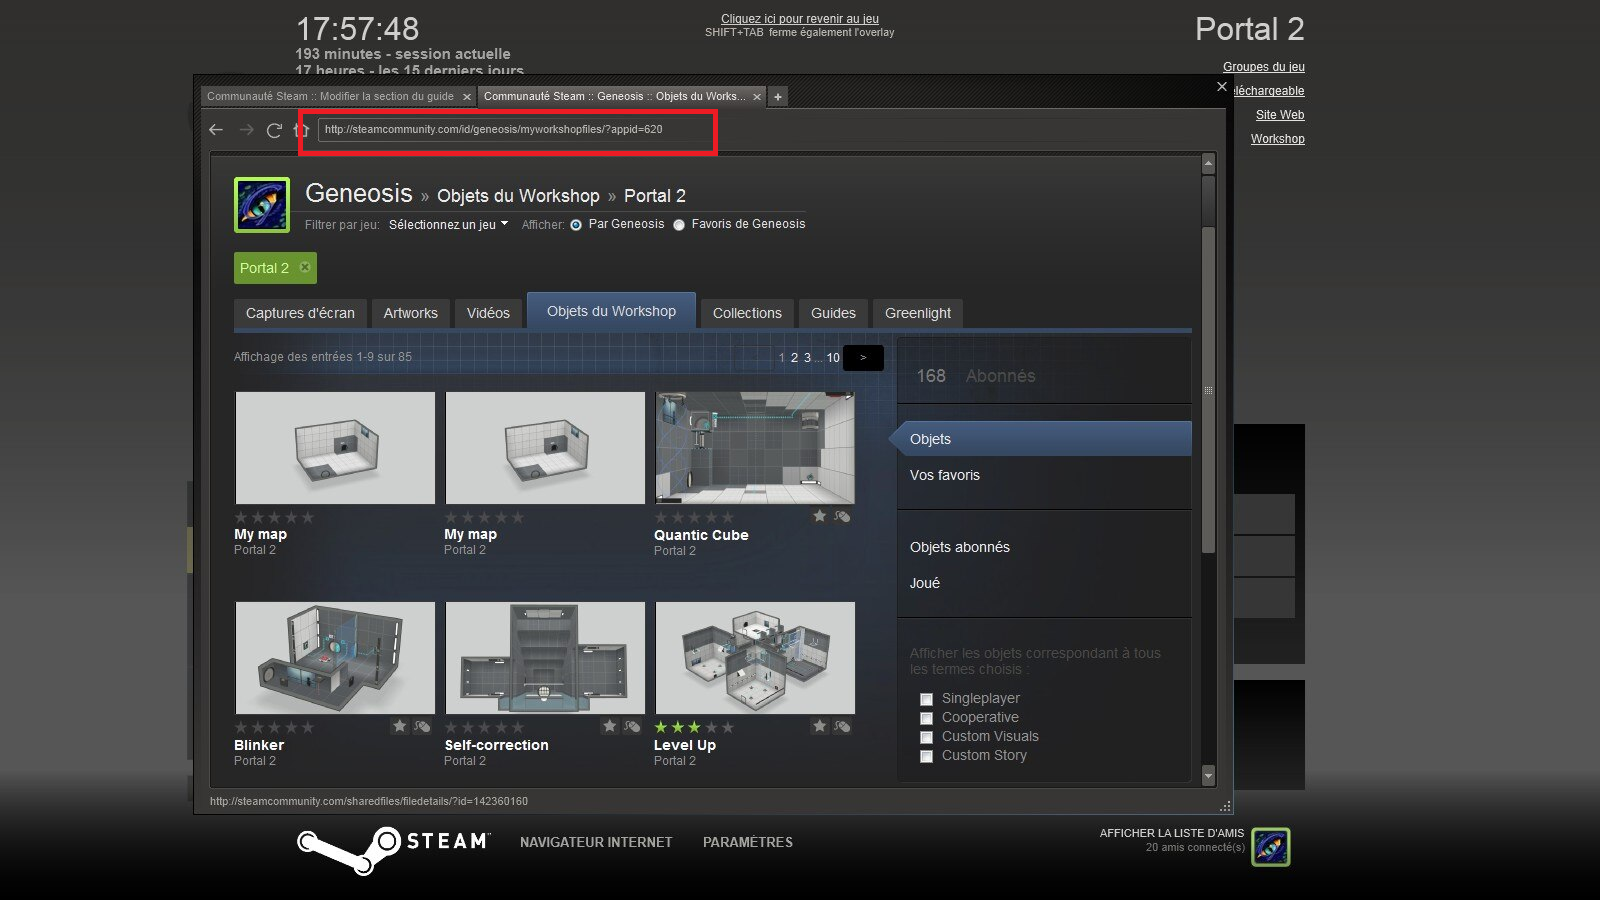Click the page scrollbar down arrow

click(x=1208, y=776)
